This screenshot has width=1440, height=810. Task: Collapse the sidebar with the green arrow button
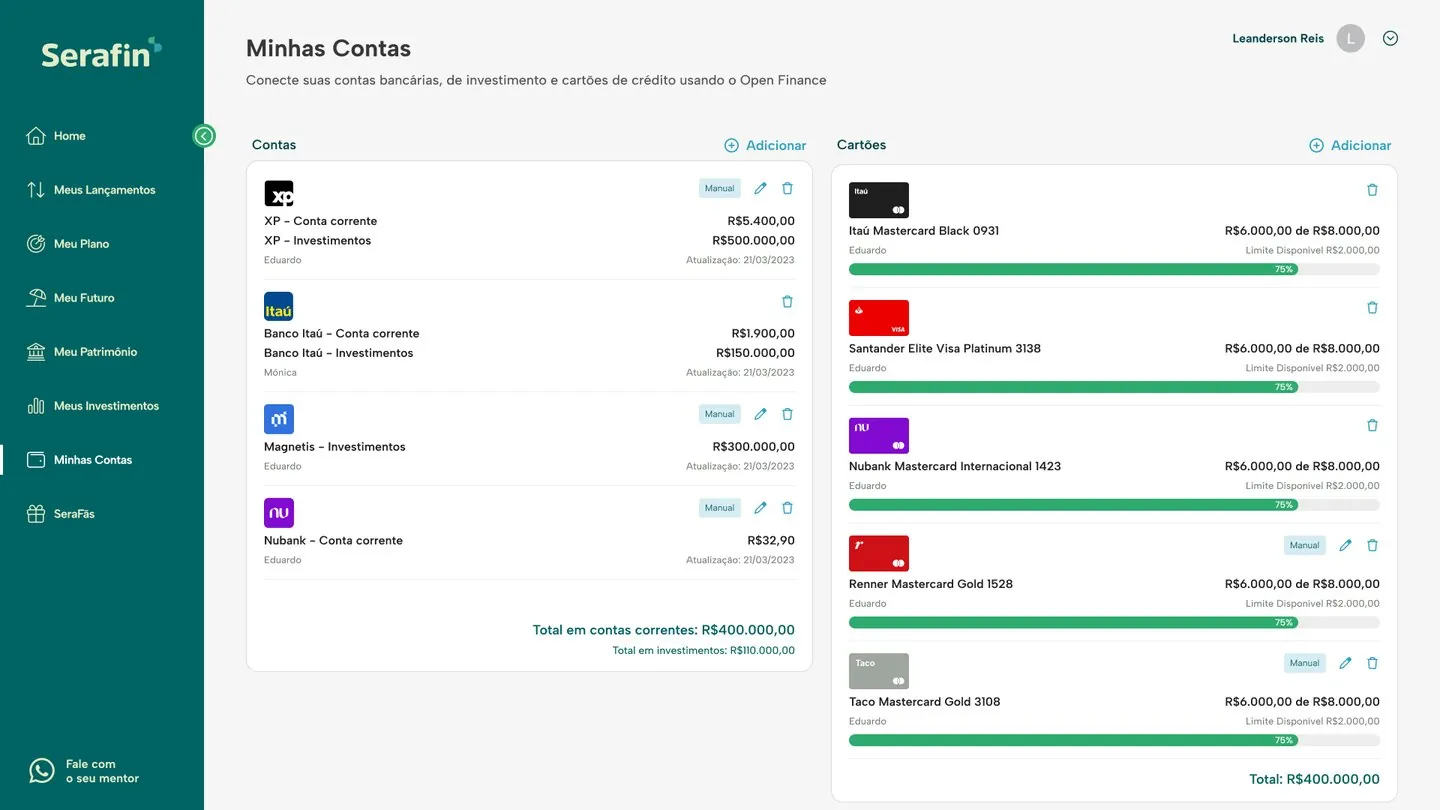pos(204,136)
